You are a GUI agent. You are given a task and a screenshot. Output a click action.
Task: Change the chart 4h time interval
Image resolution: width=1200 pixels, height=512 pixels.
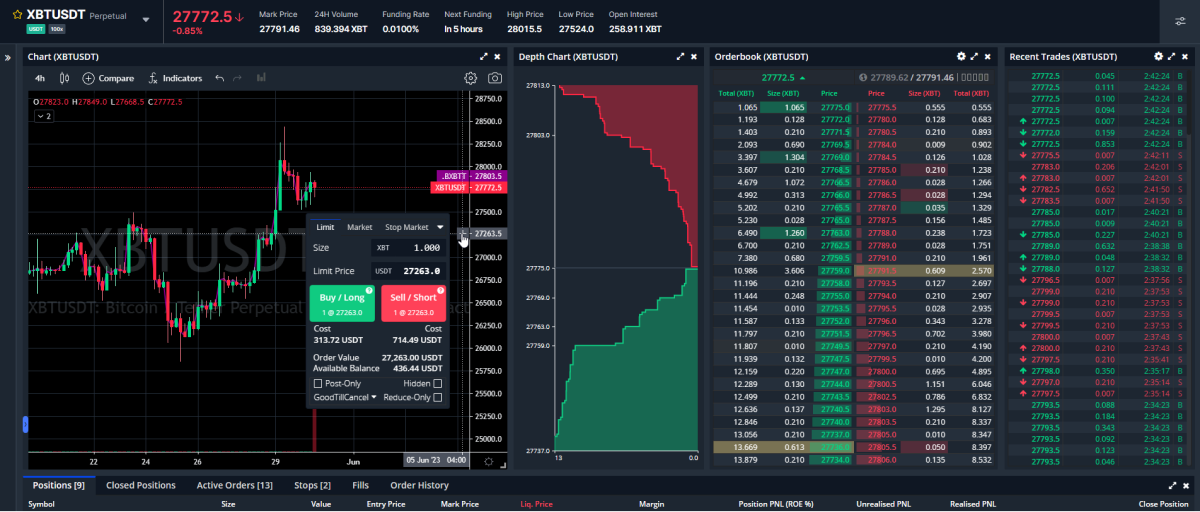40,78
